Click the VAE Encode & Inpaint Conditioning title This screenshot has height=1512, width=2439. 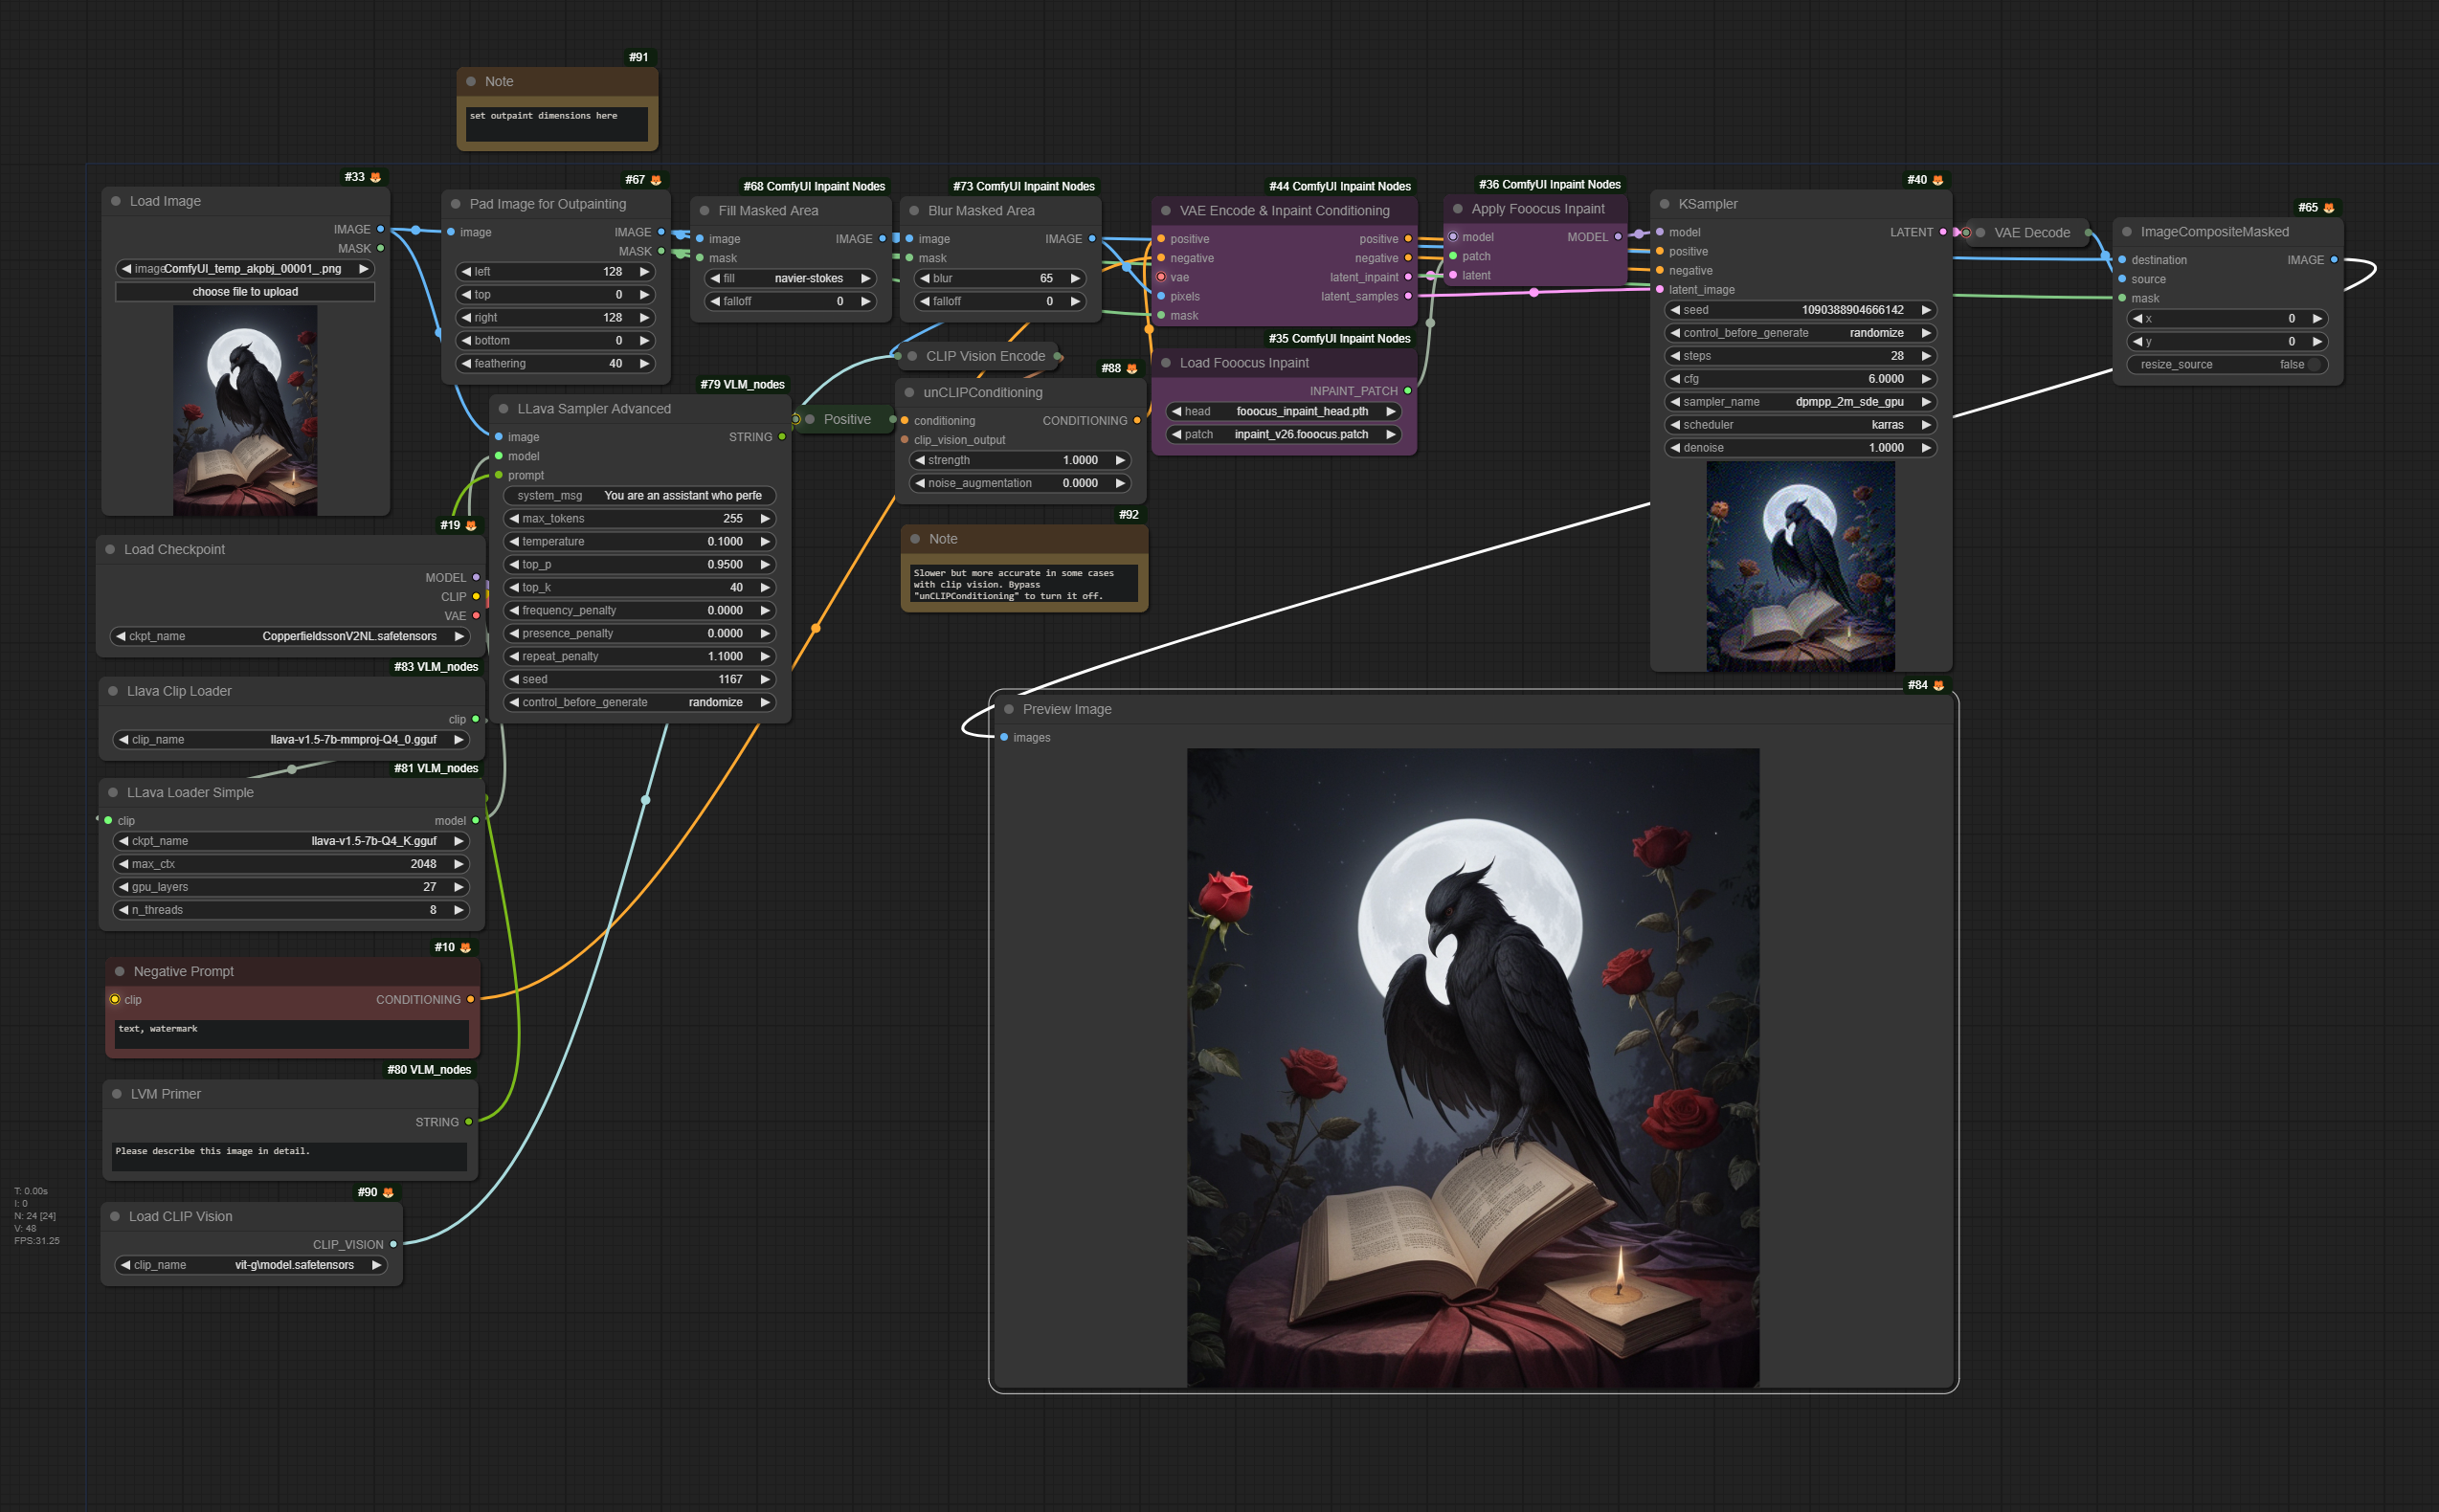1284,210
